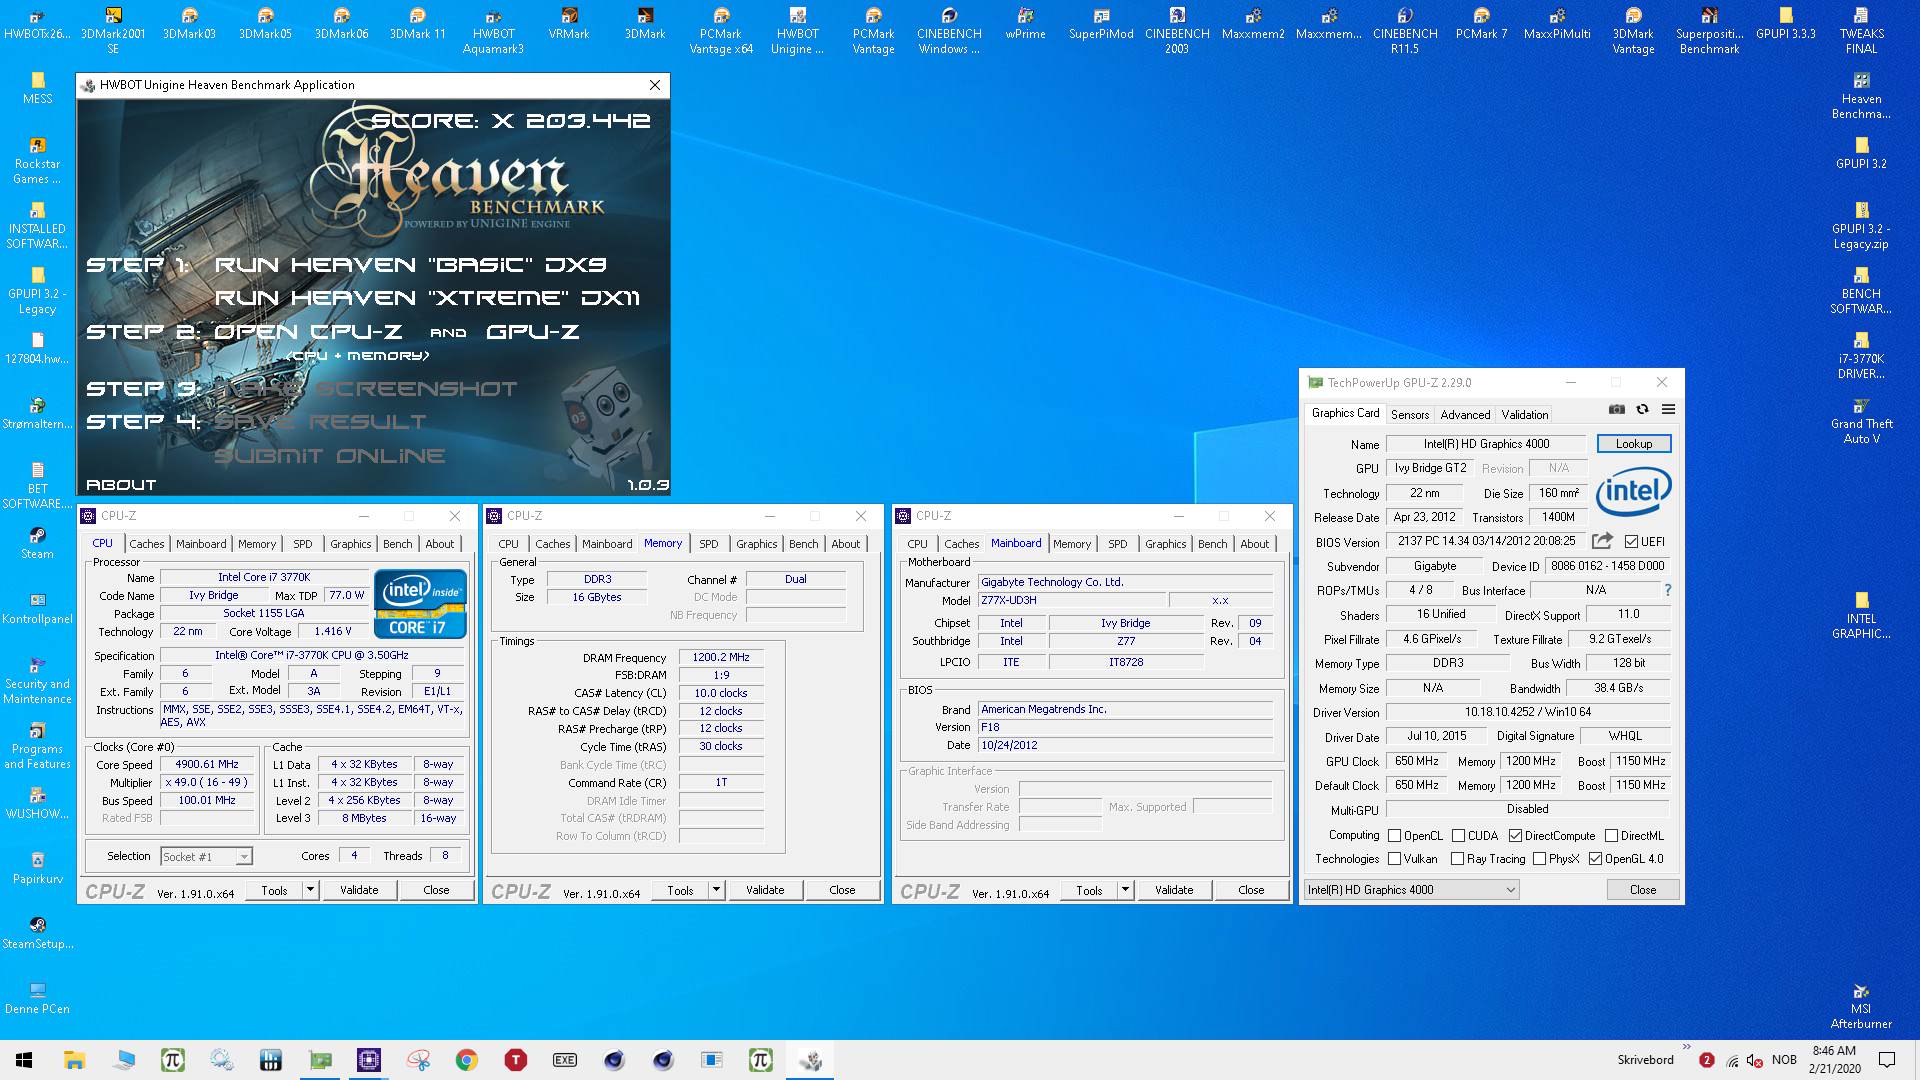Open the 3DMark05 desktop shortcut
Image resolution: width=1920 pixels, height=1080 pixels.
[x=265, y=24]
